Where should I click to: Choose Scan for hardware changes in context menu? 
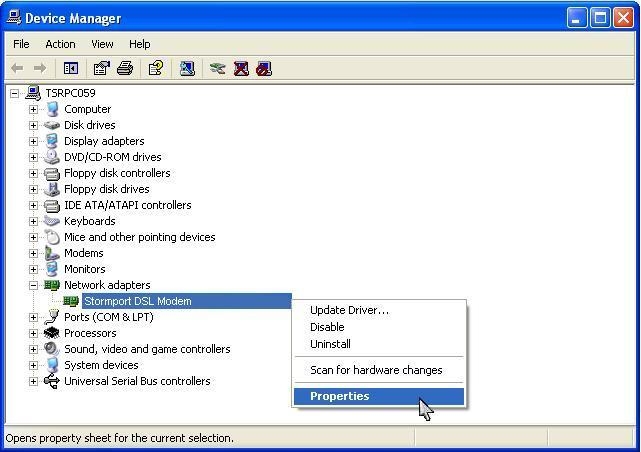point(379,370)
